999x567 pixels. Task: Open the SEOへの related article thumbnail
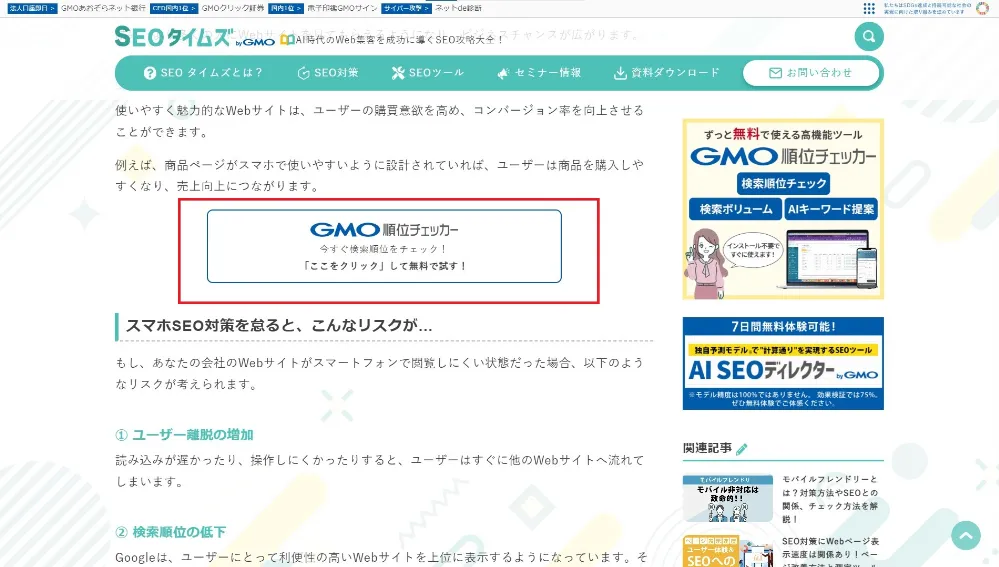tap(728, 551)
